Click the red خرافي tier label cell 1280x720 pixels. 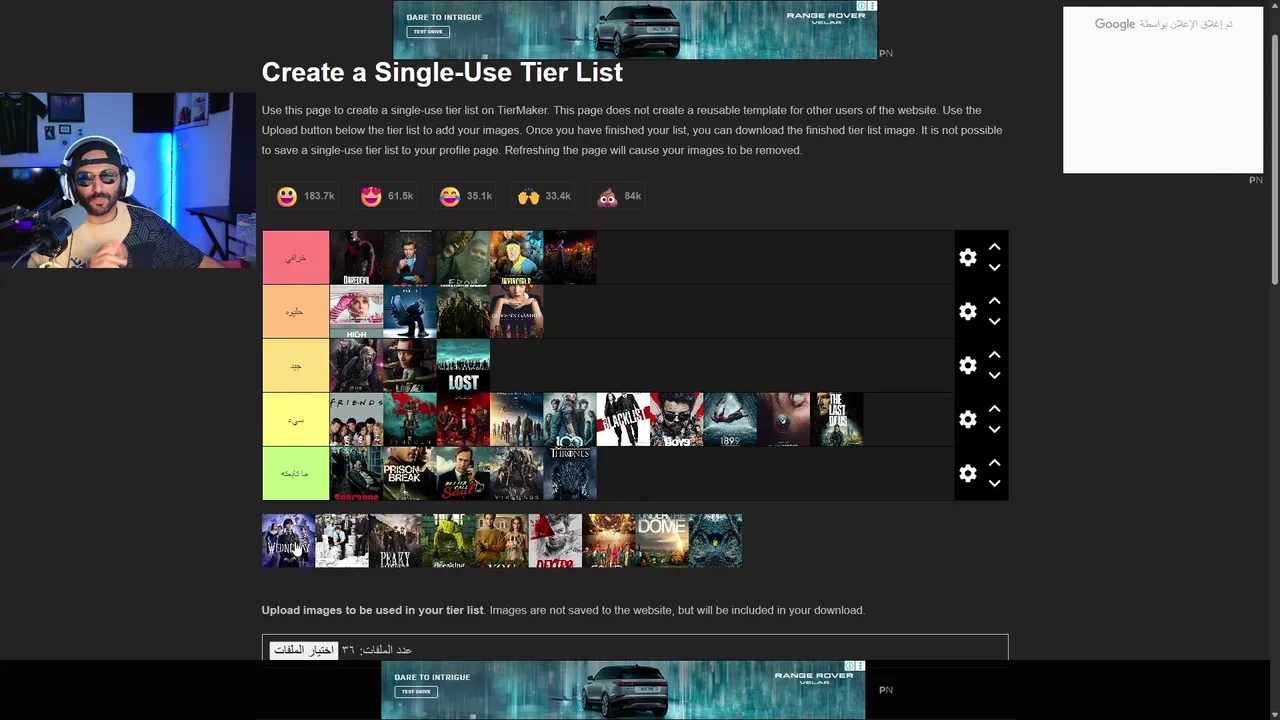click(x=296, y=258)
